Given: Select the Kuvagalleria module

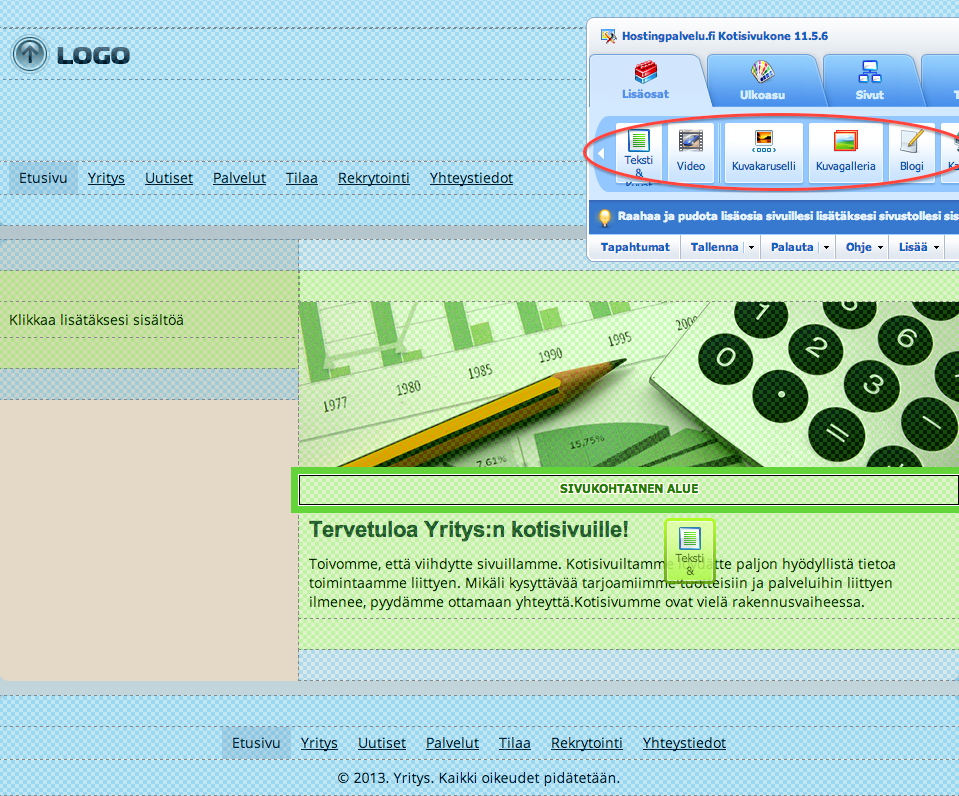Looking at the screenshot, I should 845,153.
